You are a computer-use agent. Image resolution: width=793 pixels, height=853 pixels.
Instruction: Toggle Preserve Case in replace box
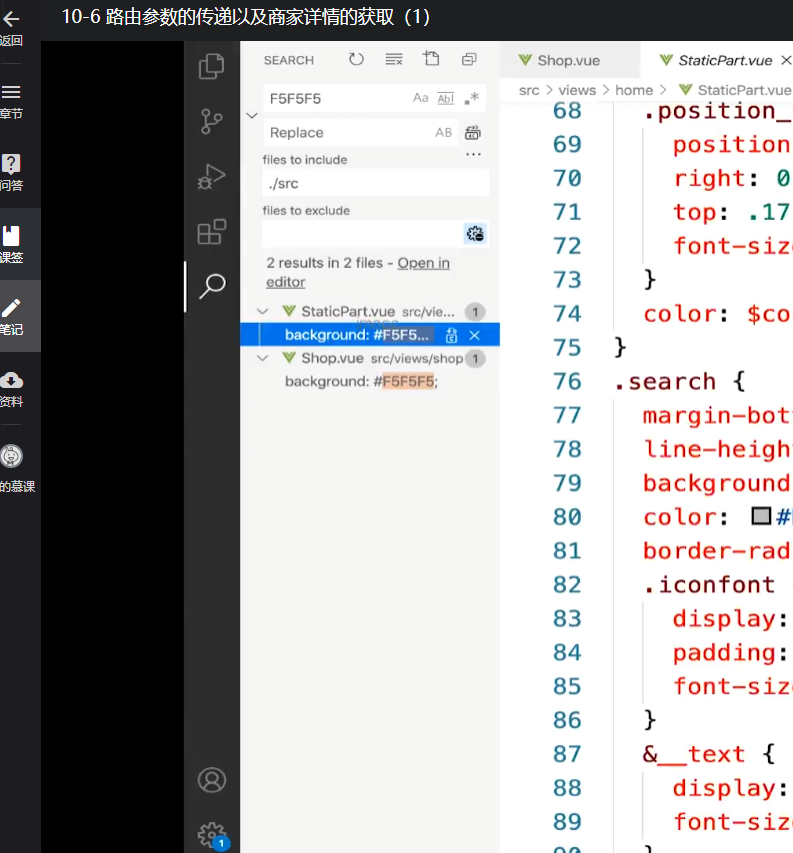[x=443, y=132]
